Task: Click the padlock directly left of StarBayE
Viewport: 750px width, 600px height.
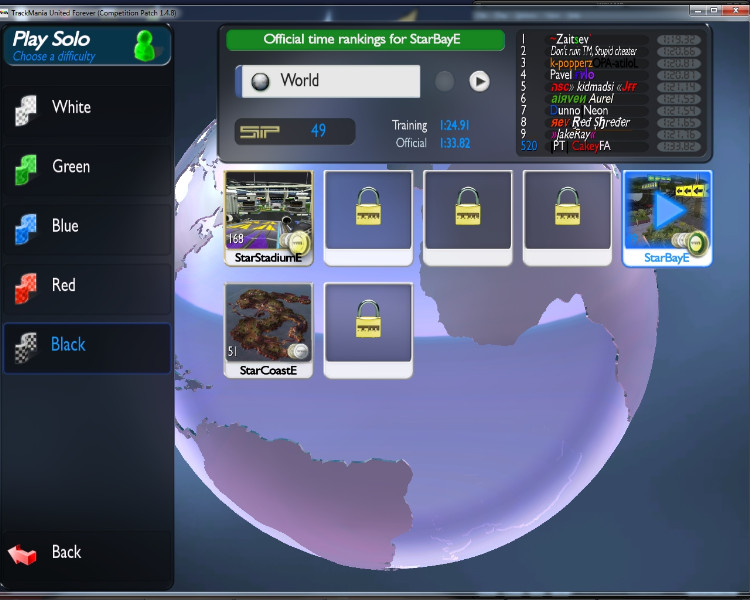Action: (x=568, y=211)
